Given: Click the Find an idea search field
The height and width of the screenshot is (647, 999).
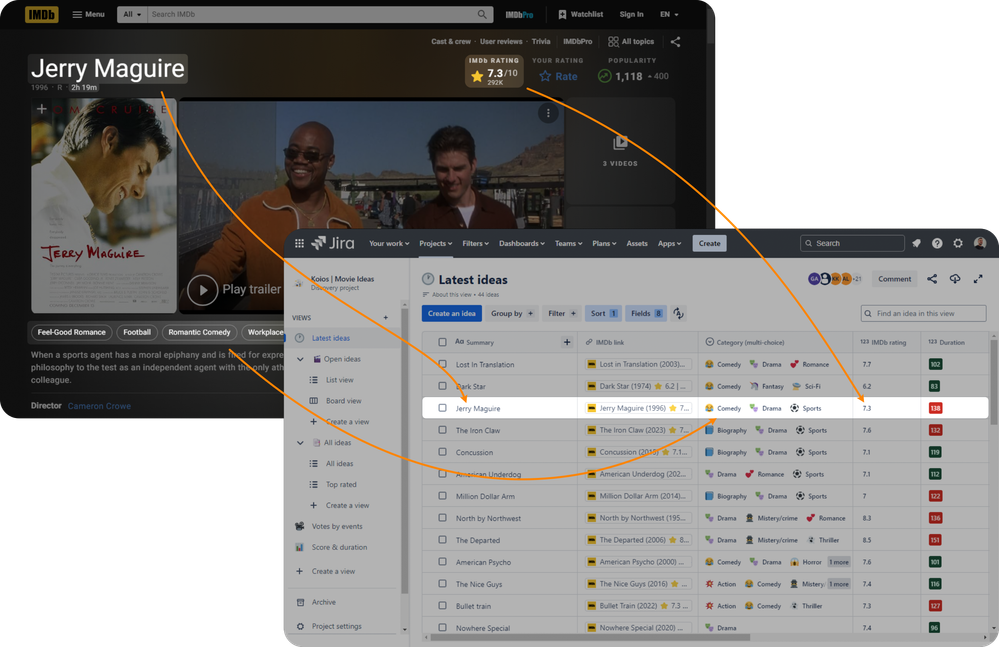Looking at the screenshot, I should (923, 313).
